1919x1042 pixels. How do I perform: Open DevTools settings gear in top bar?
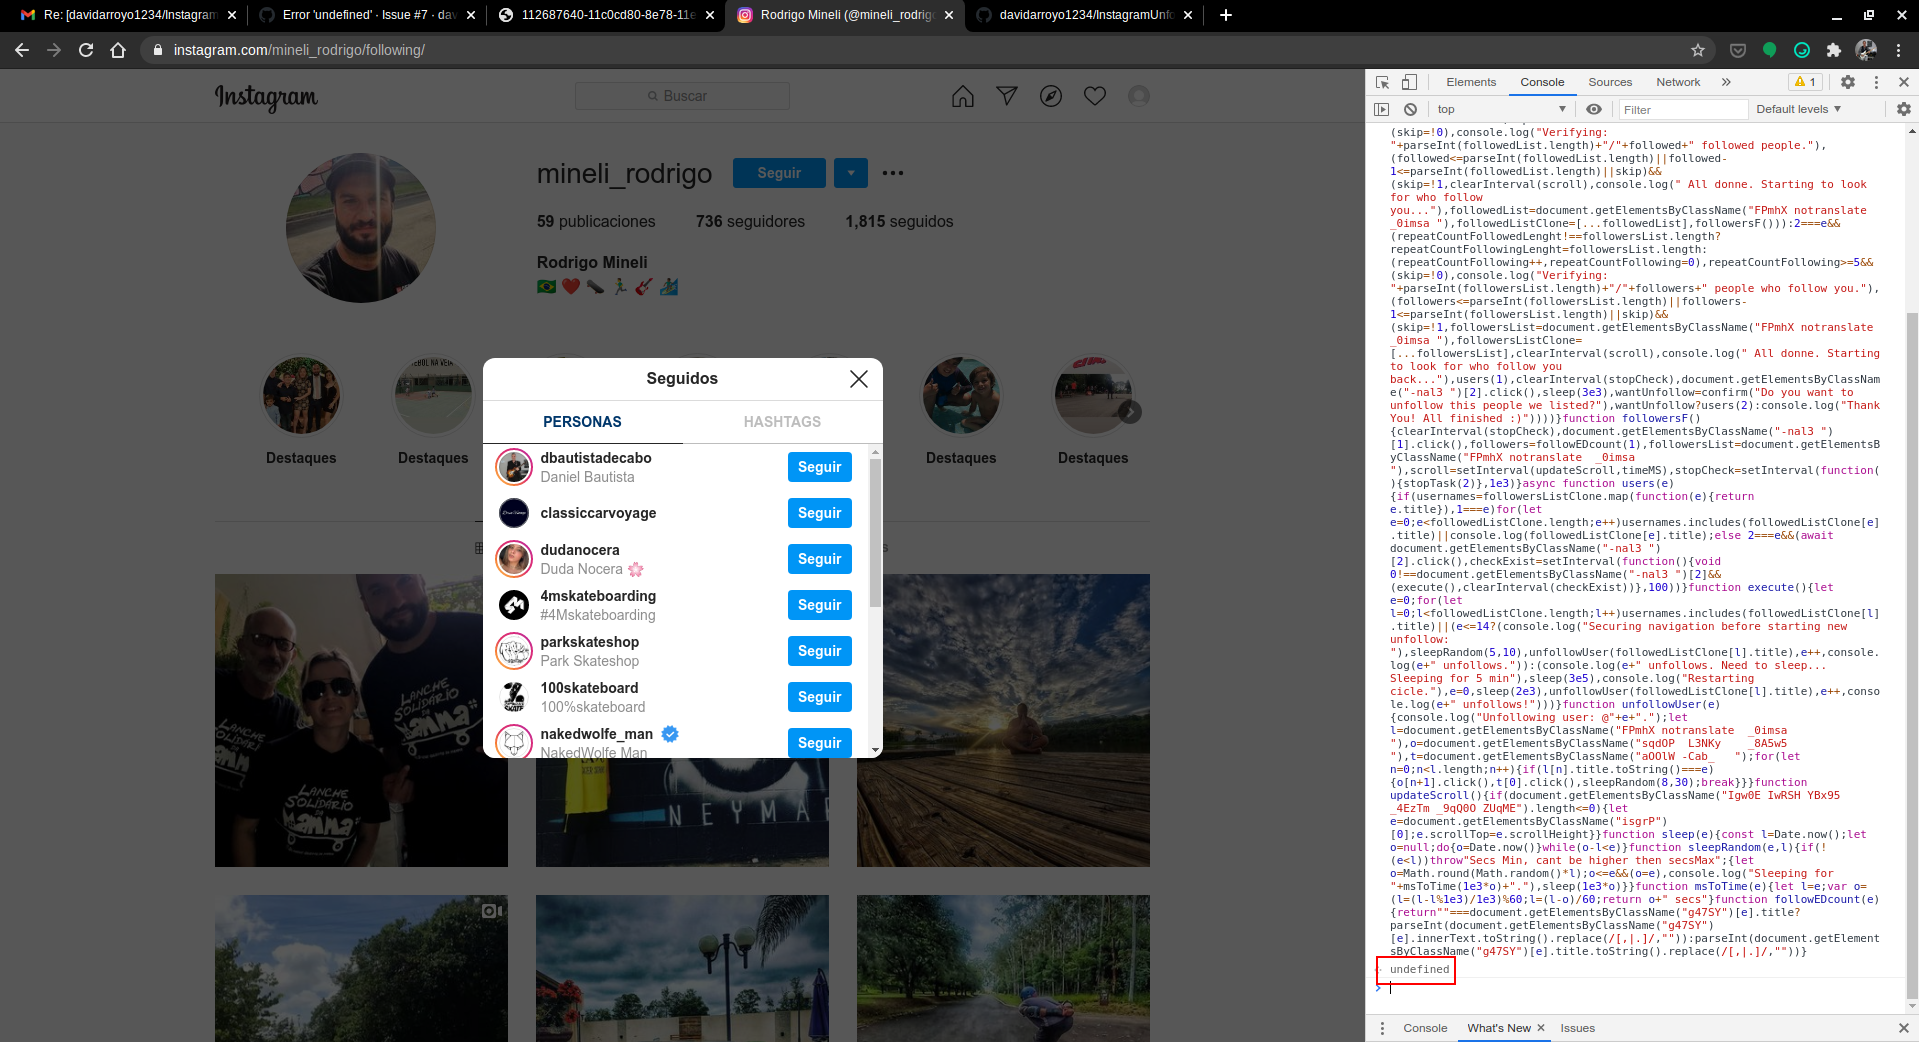pyautogui.click(x=1848, y=82)
